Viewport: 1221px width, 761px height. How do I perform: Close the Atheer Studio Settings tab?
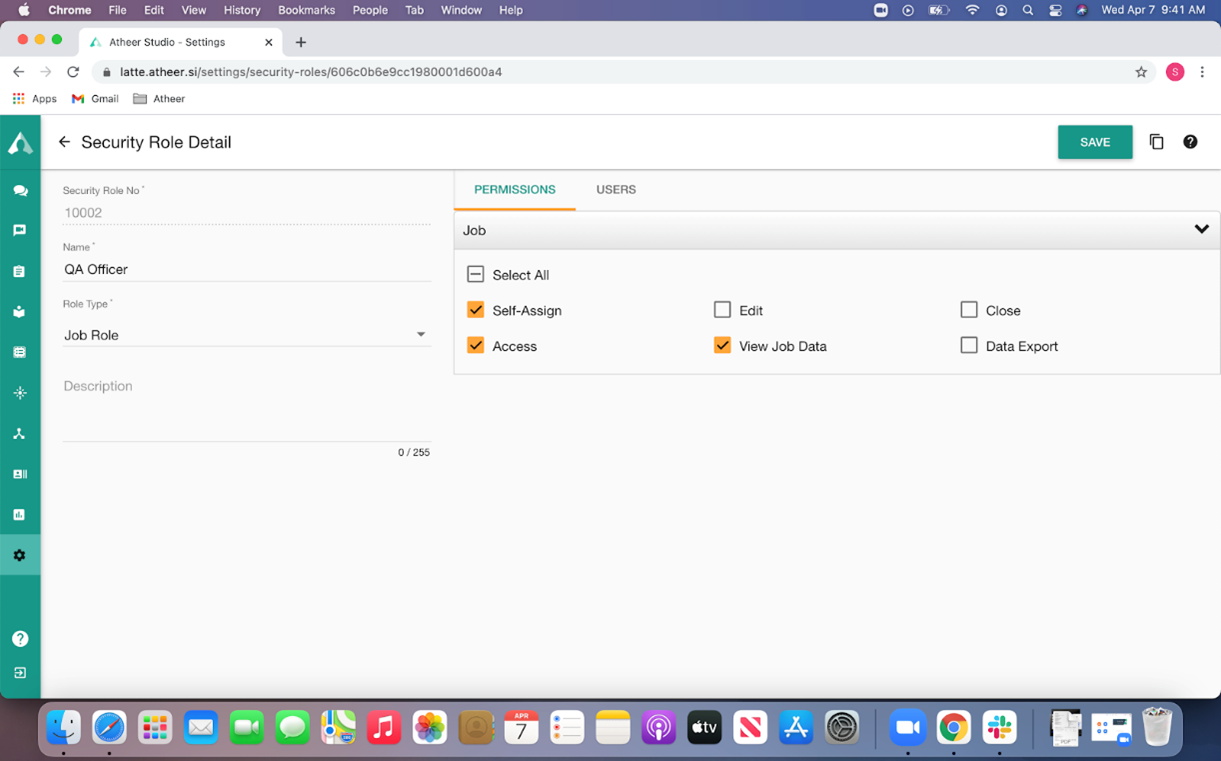[268, 42]
